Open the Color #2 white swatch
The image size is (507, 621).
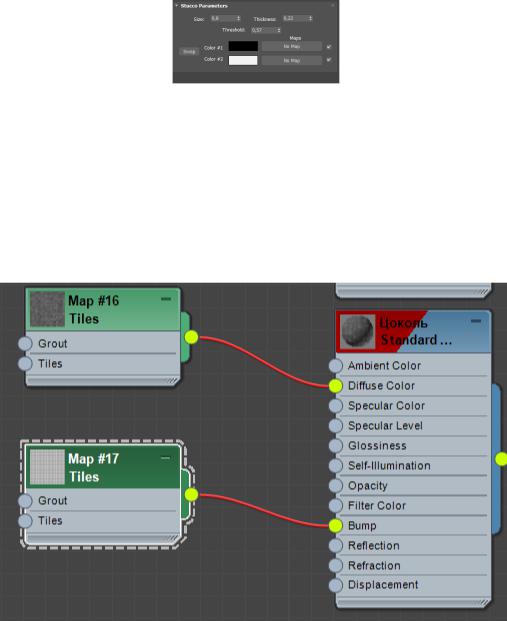tap(243, 60)
